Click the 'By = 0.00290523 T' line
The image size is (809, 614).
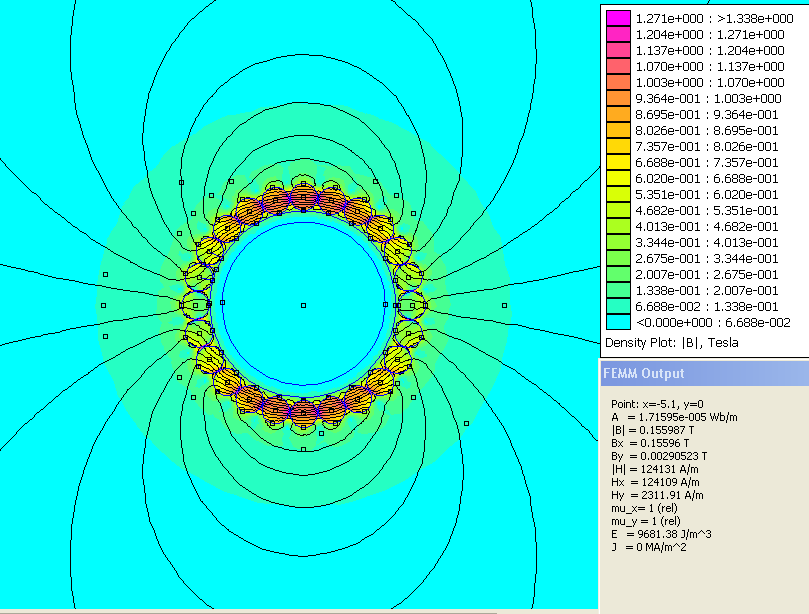tap(659, 456)
